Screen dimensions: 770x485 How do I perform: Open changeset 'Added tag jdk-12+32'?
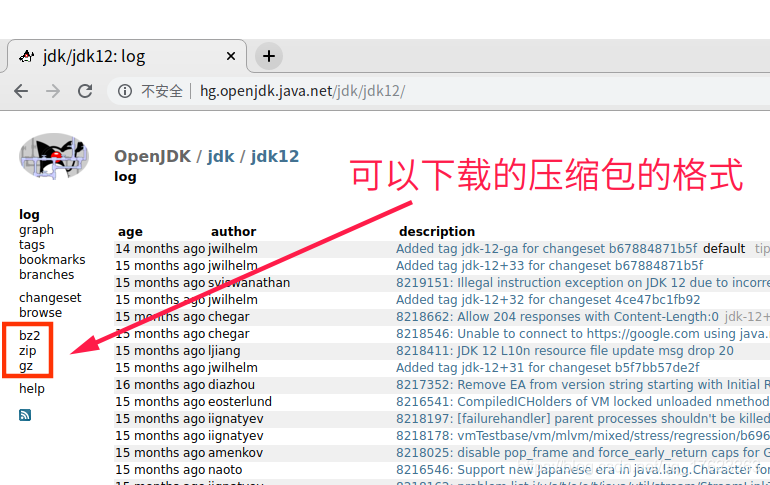548,299
